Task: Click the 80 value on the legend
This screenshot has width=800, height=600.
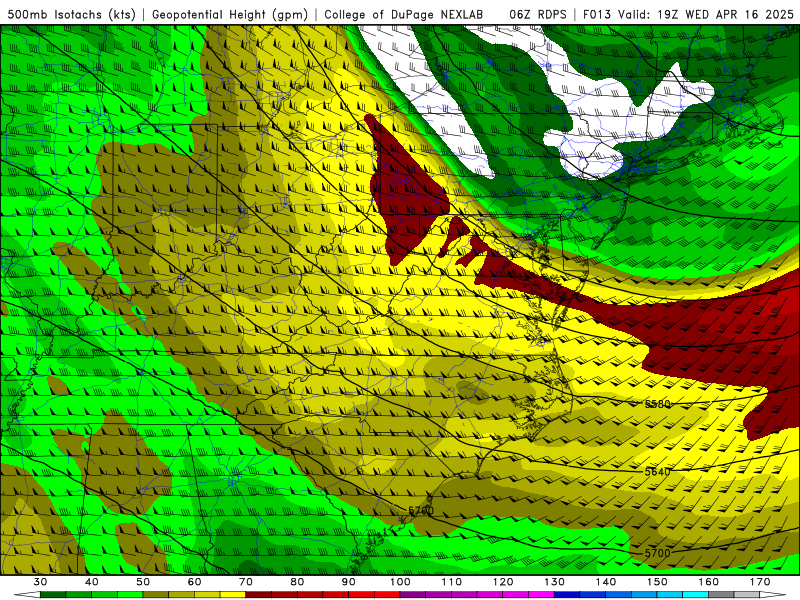Action: tap(297, 582)
